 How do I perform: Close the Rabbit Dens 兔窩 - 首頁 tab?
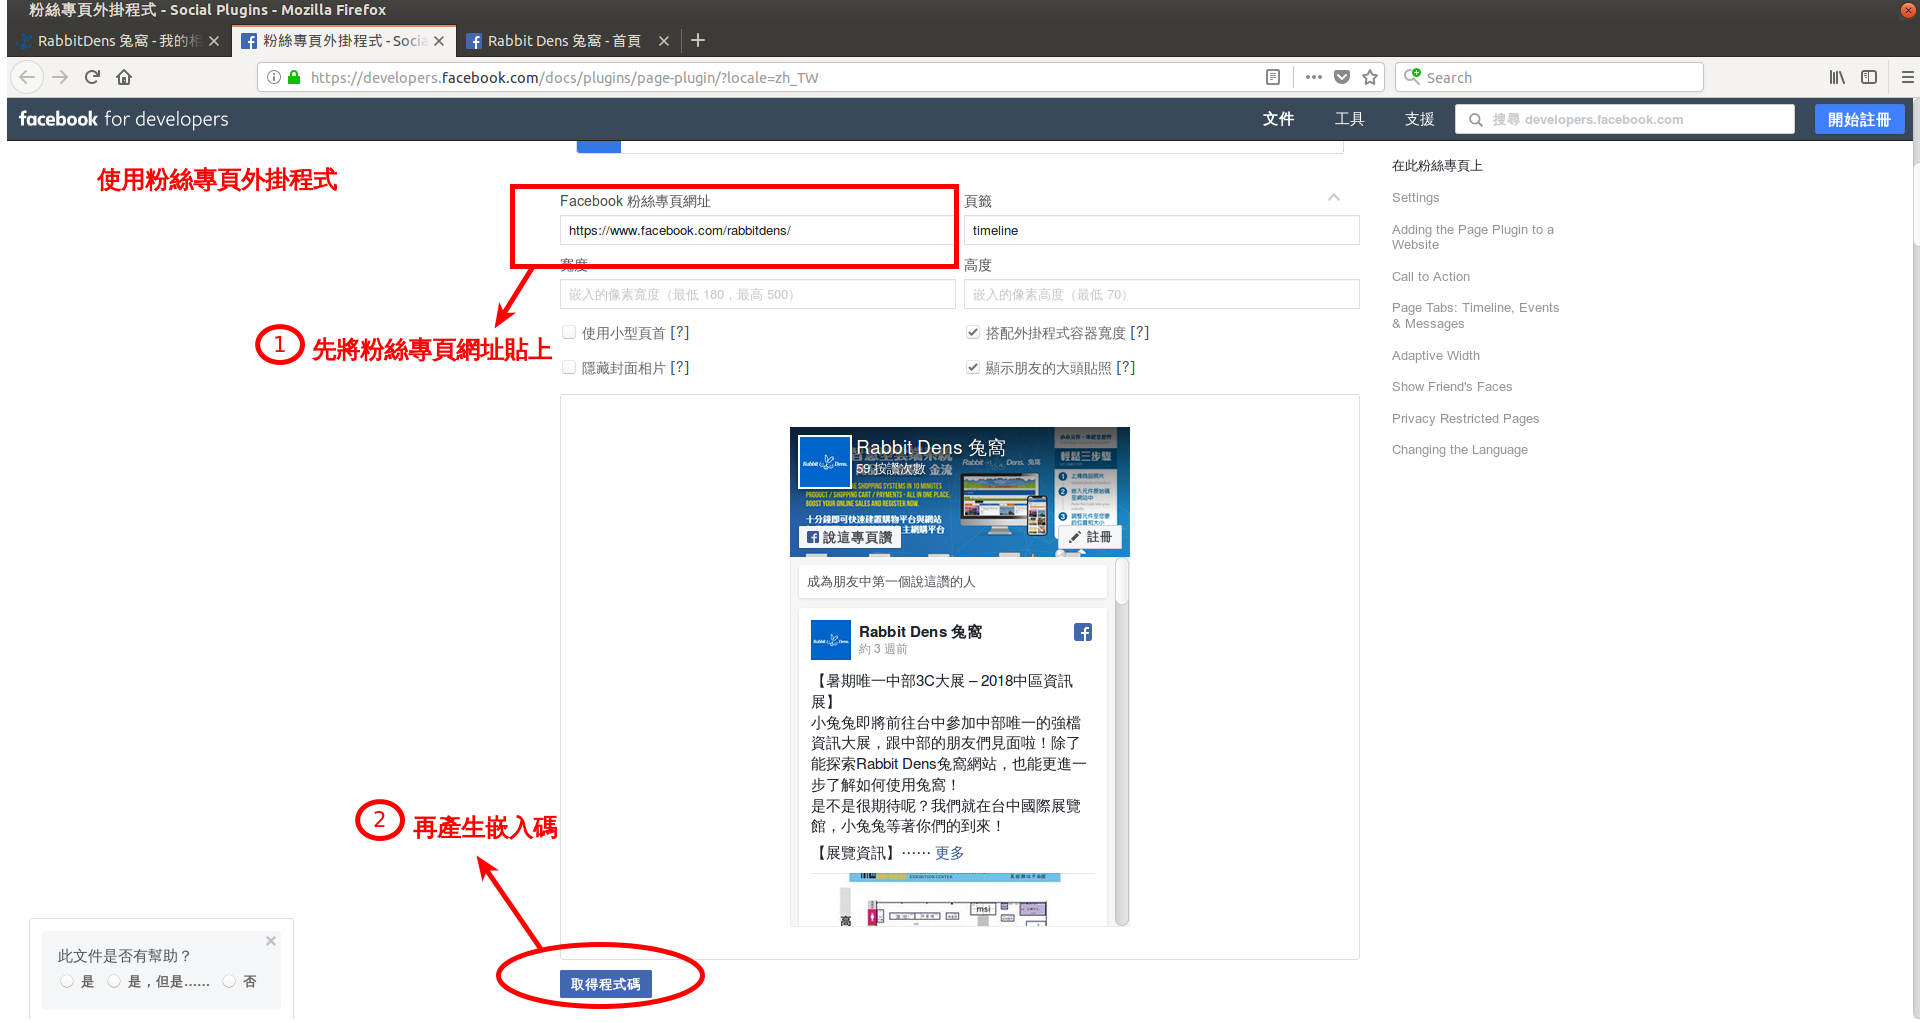point(664,41)
